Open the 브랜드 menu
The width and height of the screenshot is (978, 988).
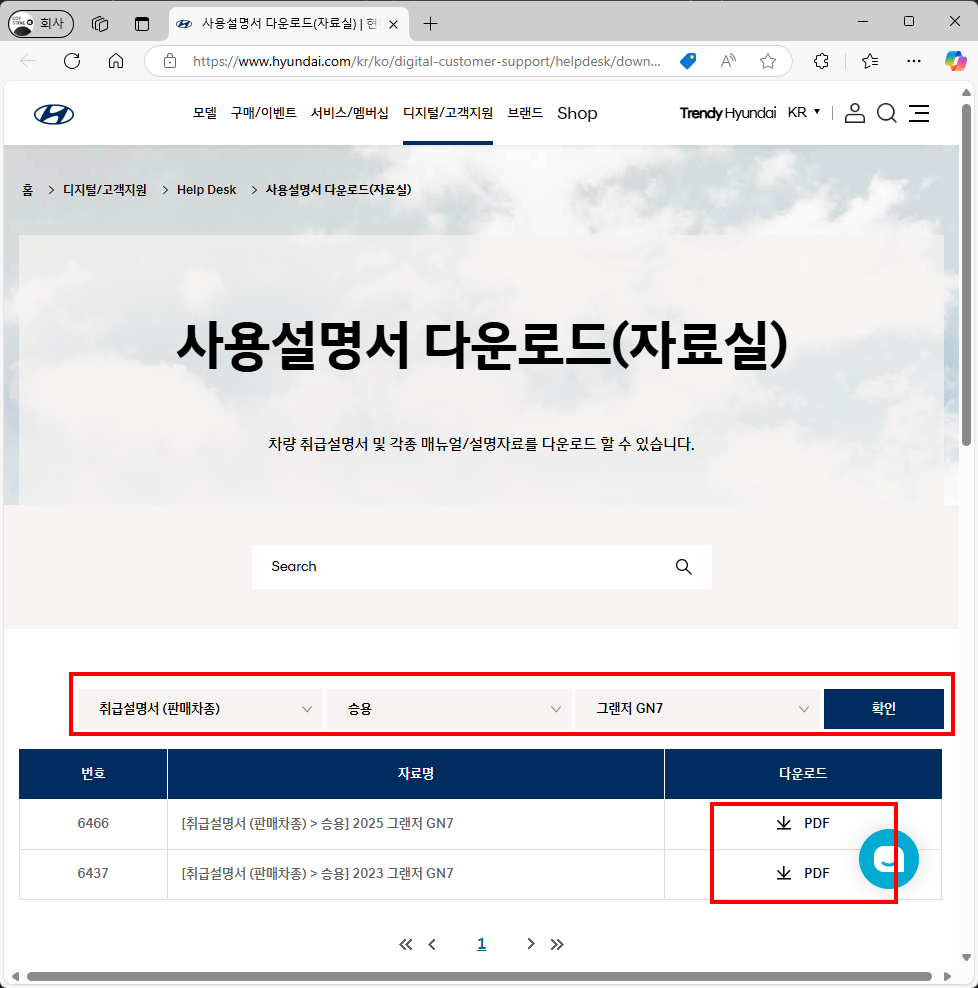(x=525, y=113)
